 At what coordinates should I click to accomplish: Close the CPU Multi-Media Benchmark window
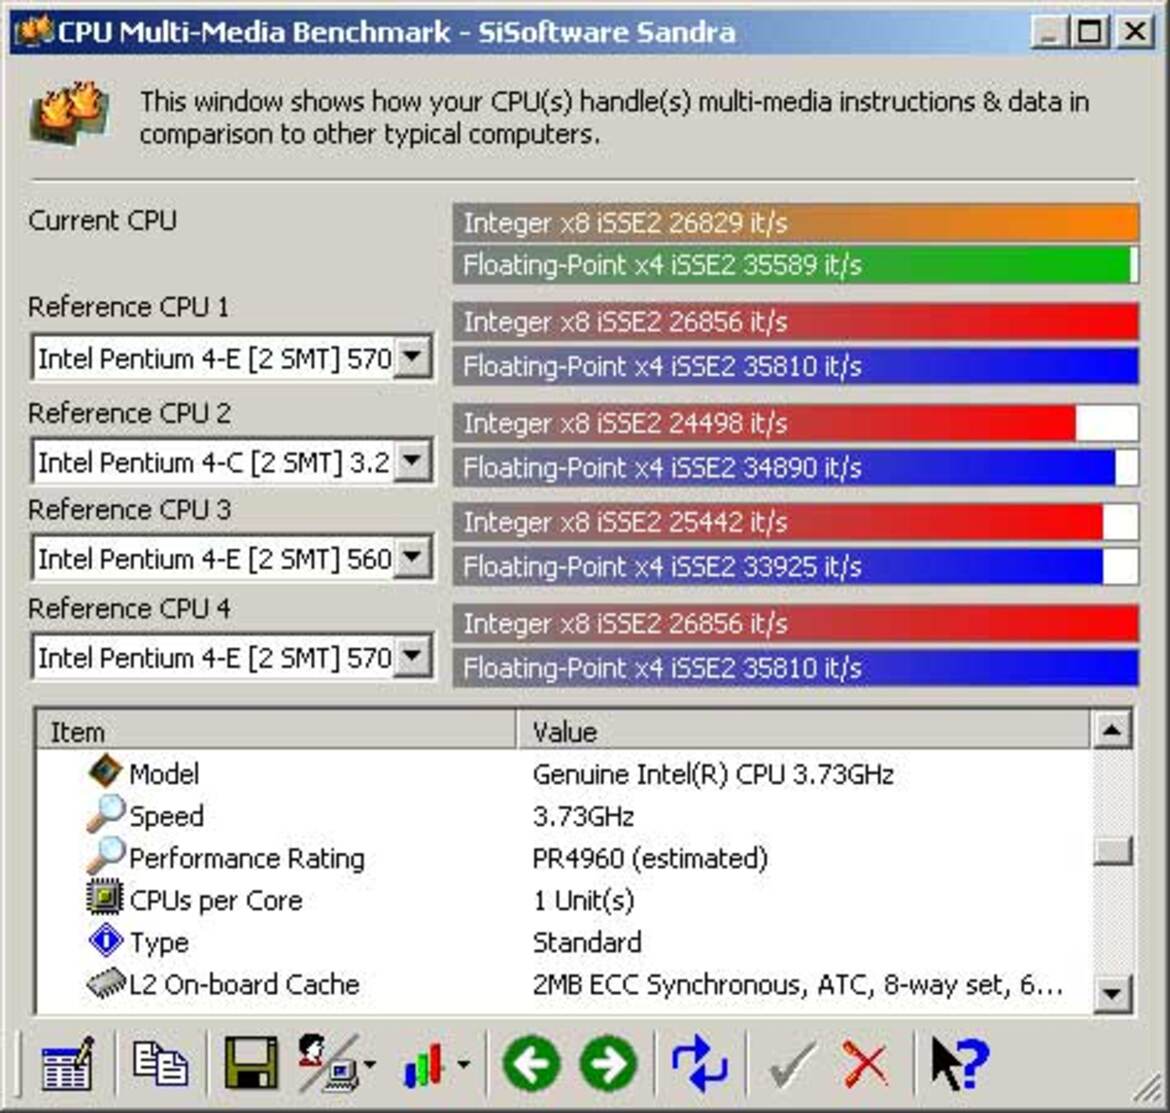tap(1135, 31)
